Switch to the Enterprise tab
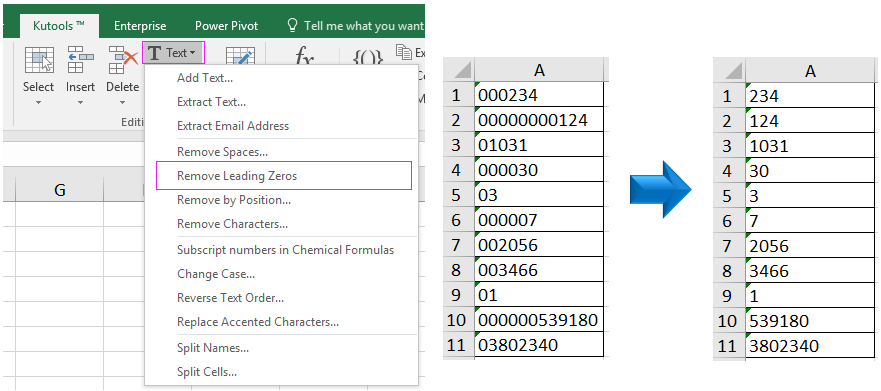This screenshot has height=391, width=881. [140, 26]
